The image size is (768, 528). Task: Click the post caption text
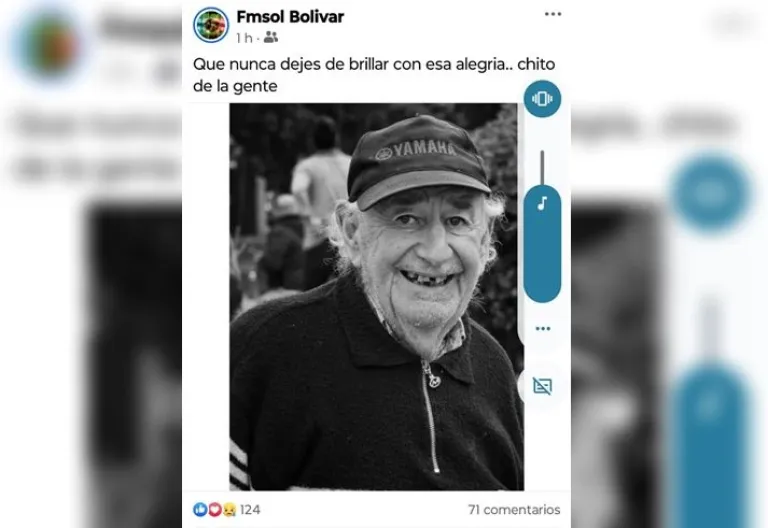click(374, 75)
